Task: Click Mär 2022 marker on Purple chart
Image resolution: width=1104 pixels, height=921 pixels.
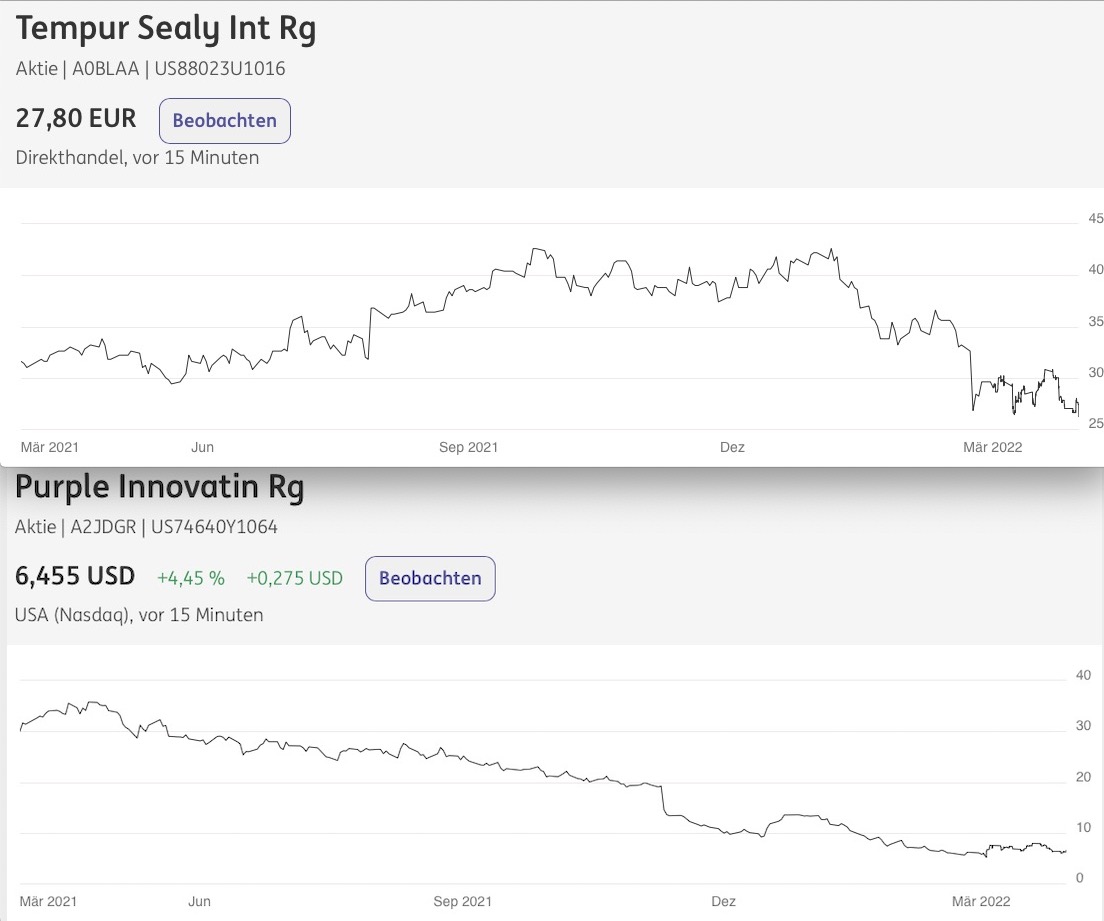Action: click(981, 901)
